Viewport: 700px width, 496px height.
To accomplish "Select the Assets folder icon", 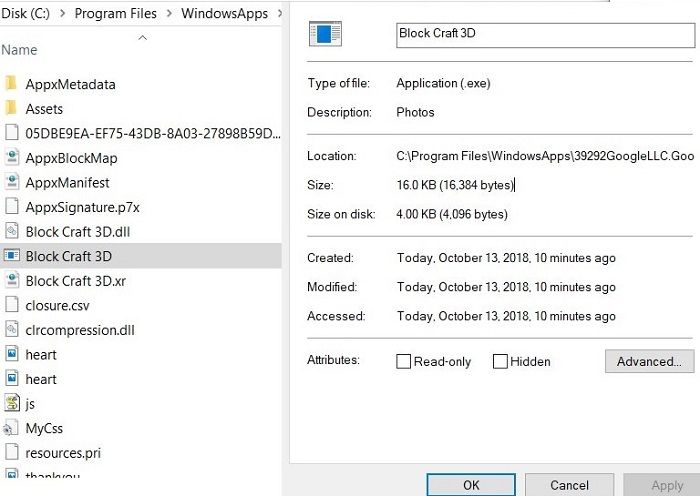I will (x=12, y=109).
